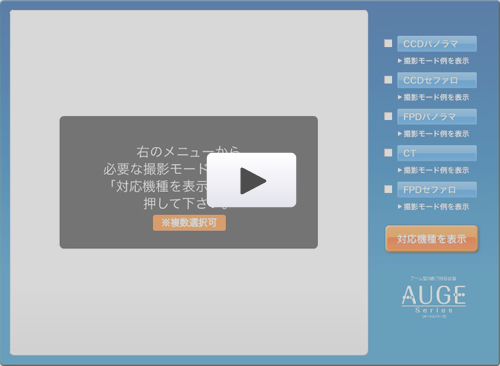Open 撮影モード例を表示 under FPDパノラマ
The height and width of the screenshot is (366, 500).
coord(433,134)
